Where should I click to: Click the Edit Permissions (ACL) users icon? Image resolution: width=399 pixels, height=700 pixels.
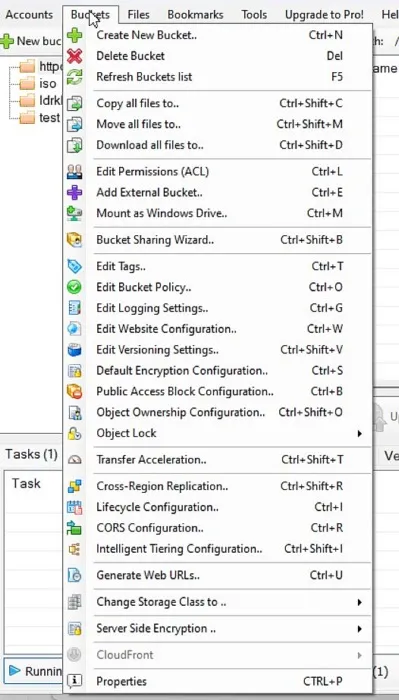click(x=75, y=171)
